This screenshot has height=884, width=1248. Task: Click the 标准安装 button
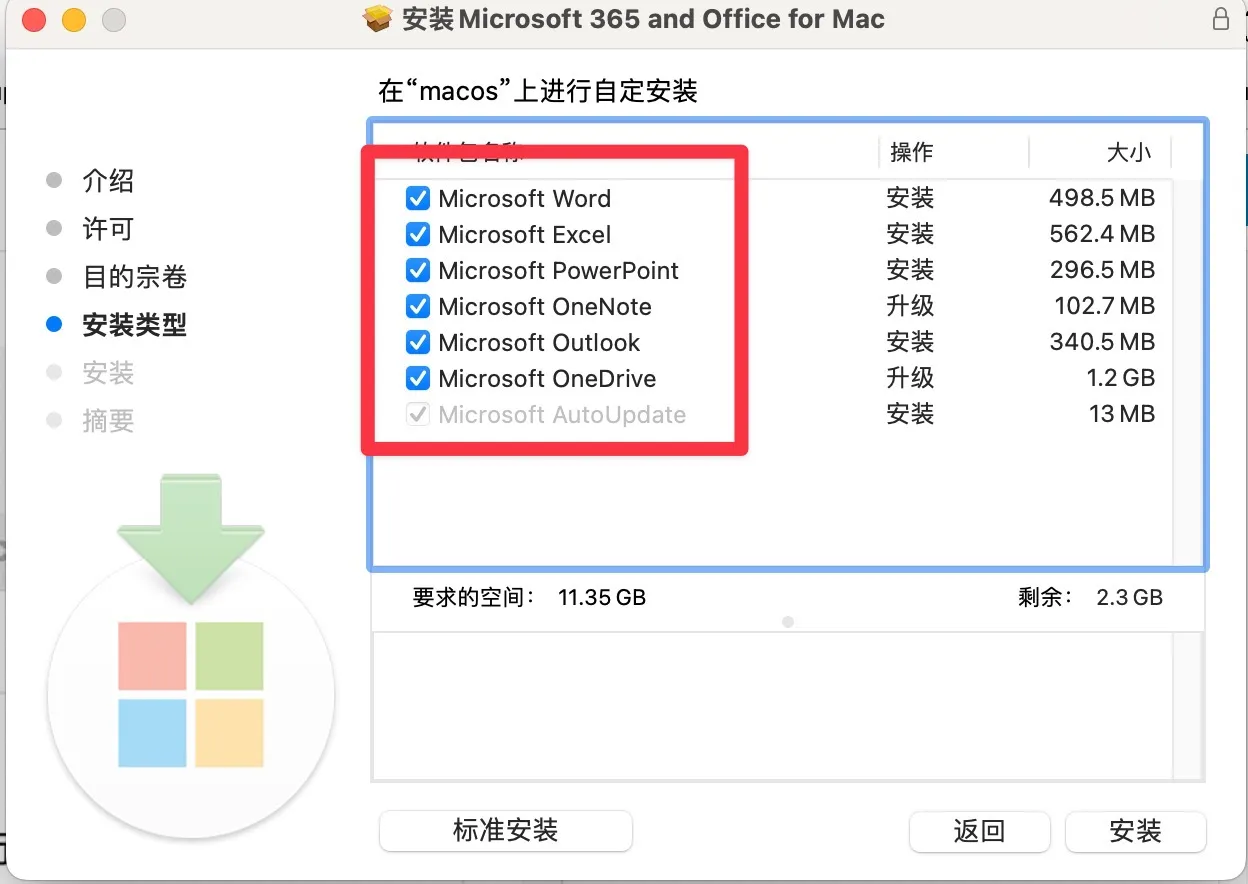pyautogui.click(x=506, y=831)
